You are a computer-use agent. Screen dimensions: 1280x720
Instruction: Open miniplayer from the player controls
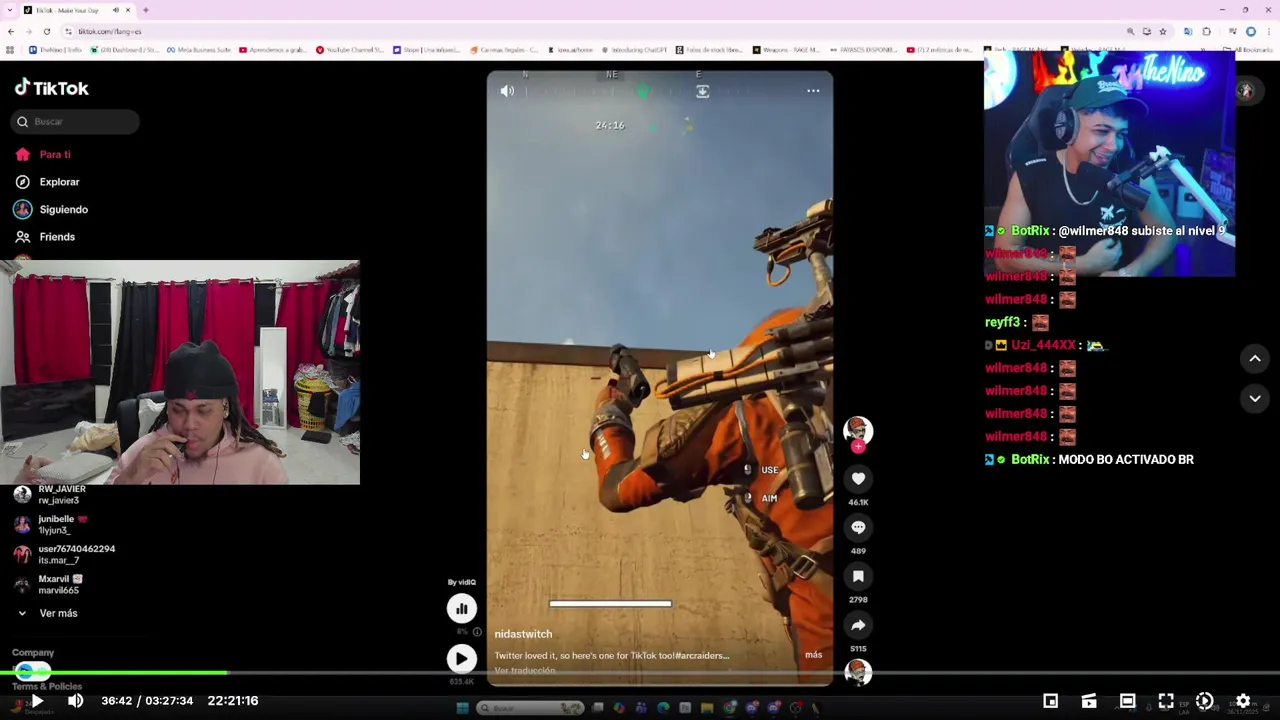[1050, 701]
